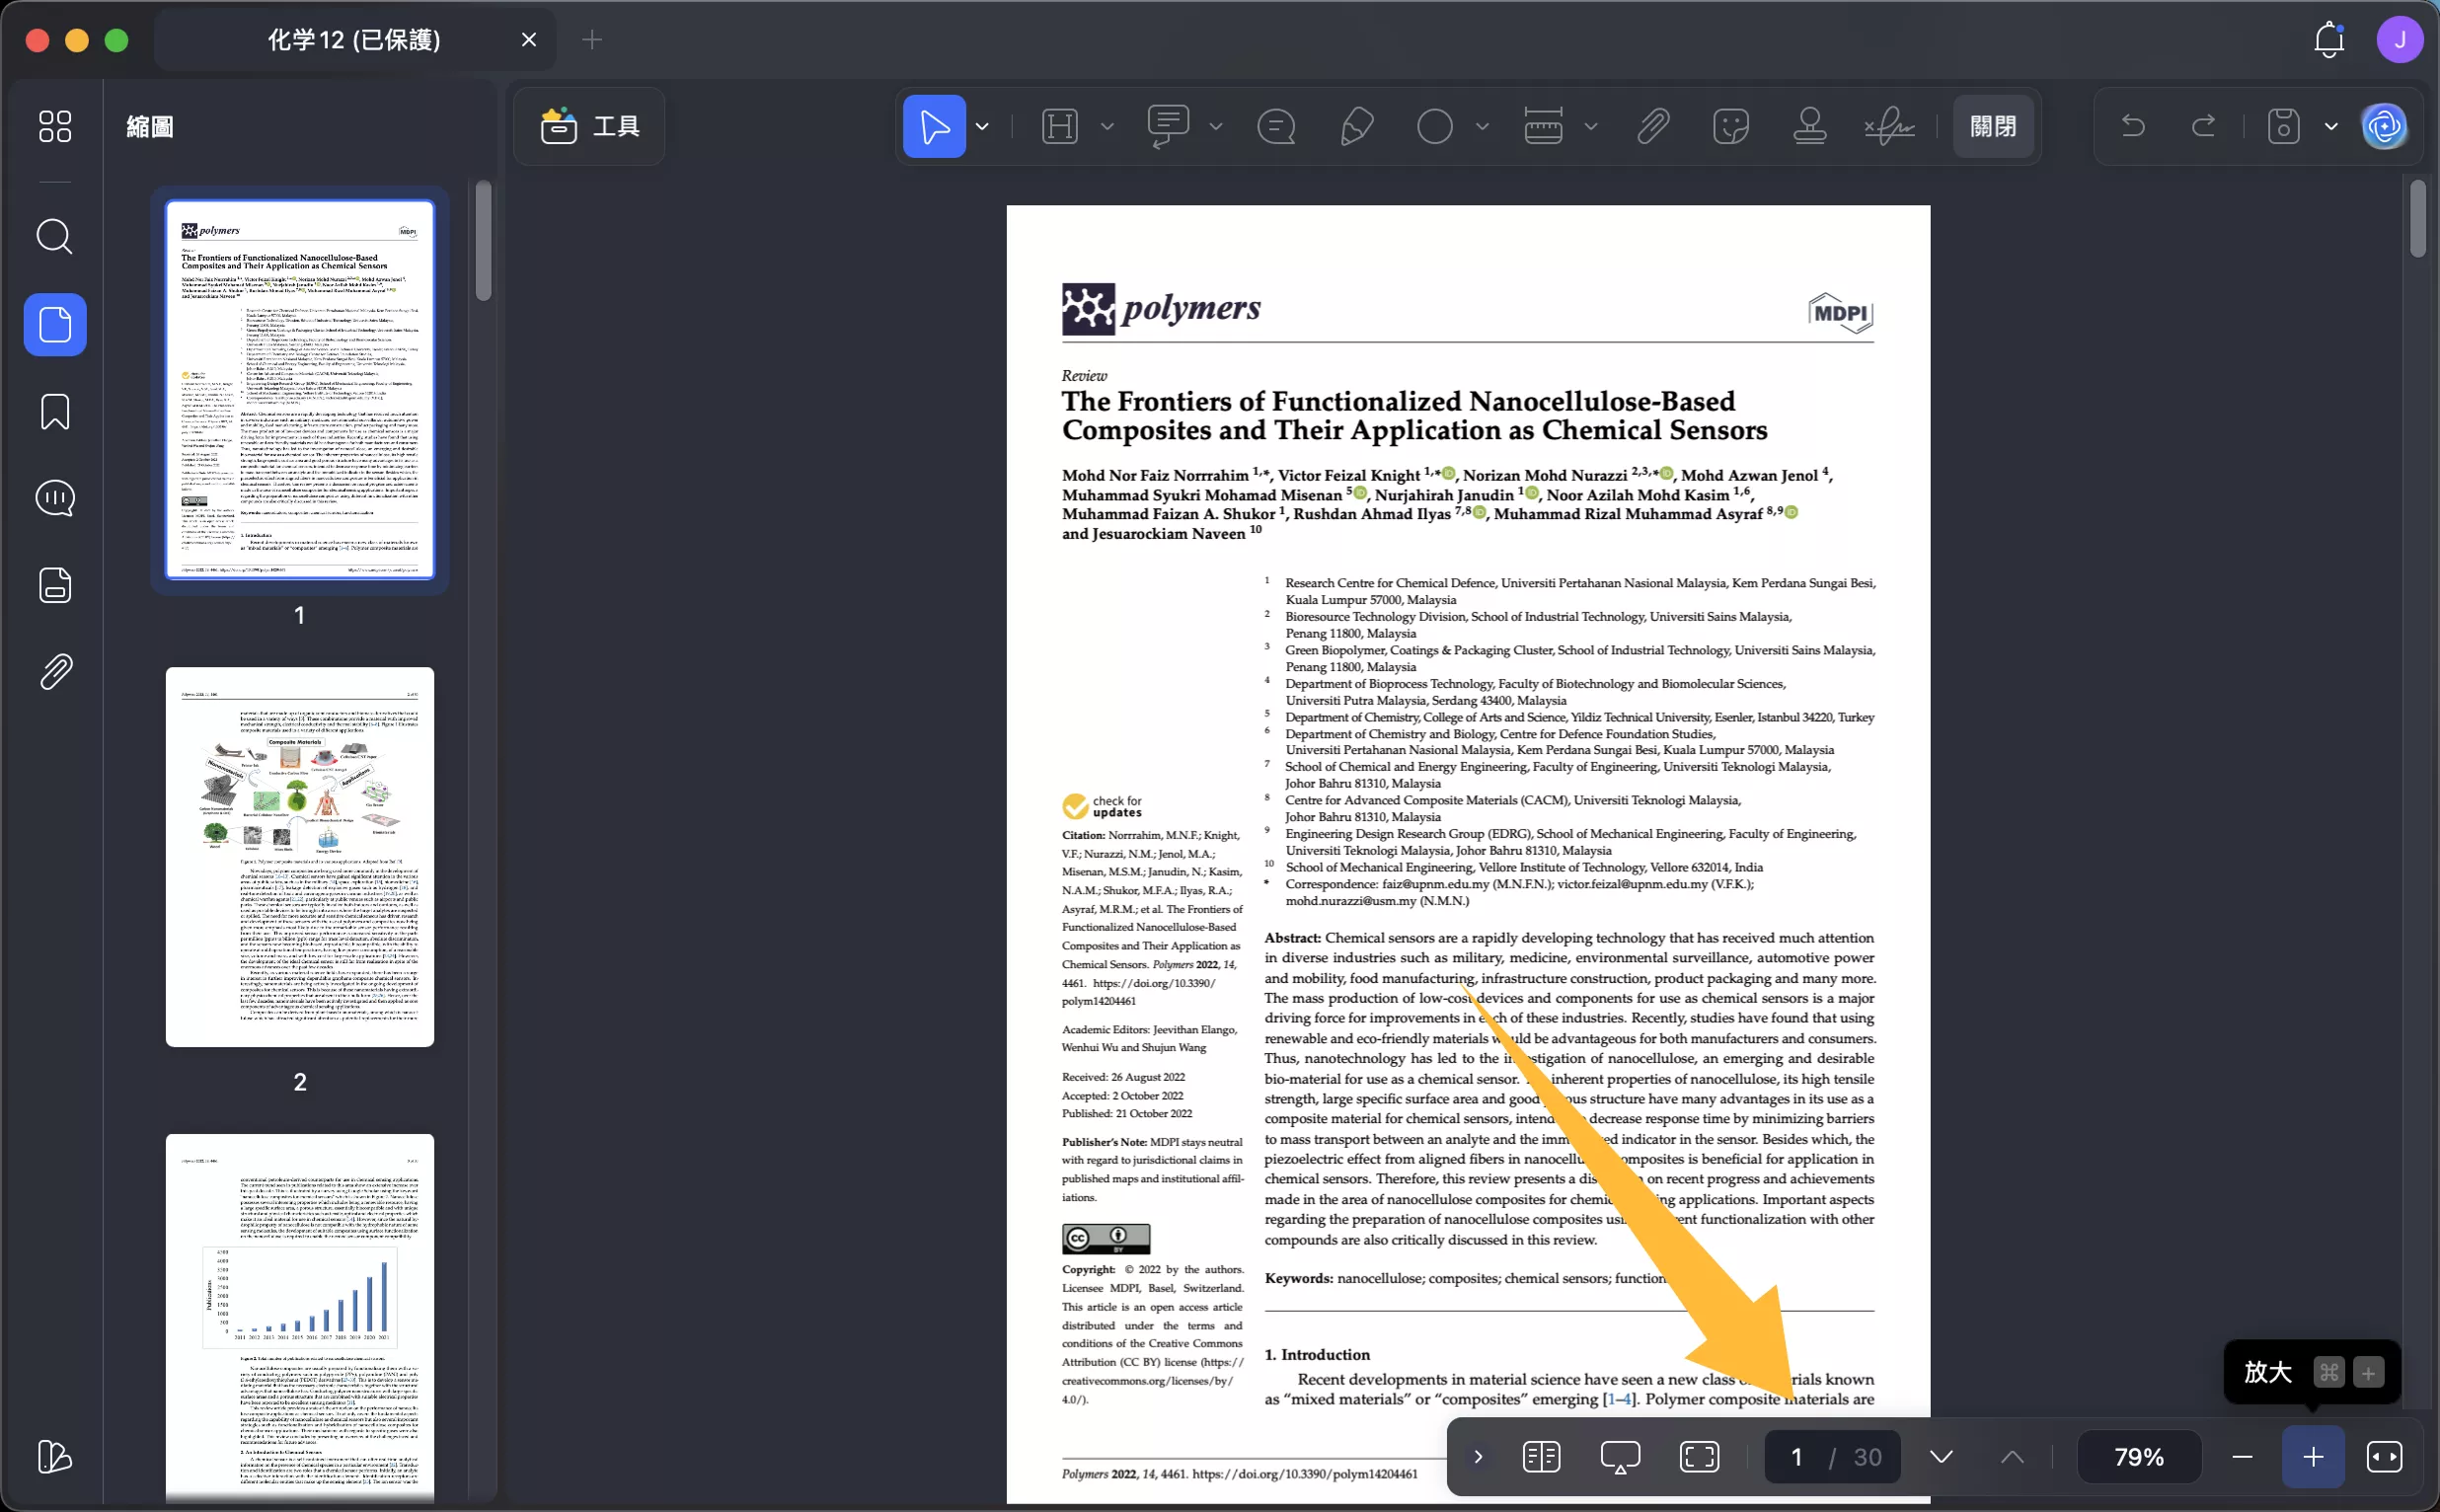Open a new tab with plus
Image resolution: width=2440 pixels, height=1512 pixels.
point(592,40)
